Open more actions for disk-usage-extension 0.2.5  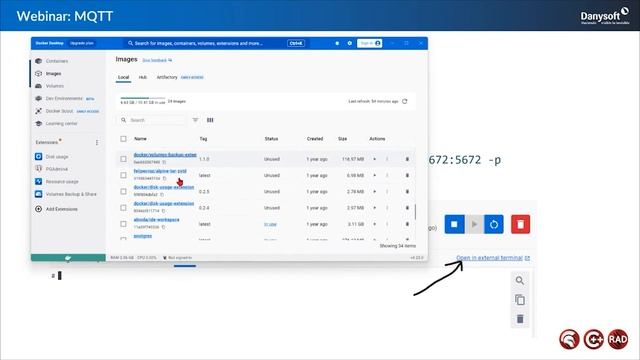point(387,192)
